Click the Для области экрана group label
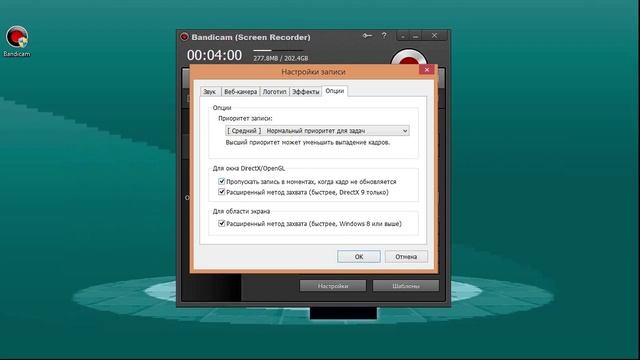 [241, 211]
